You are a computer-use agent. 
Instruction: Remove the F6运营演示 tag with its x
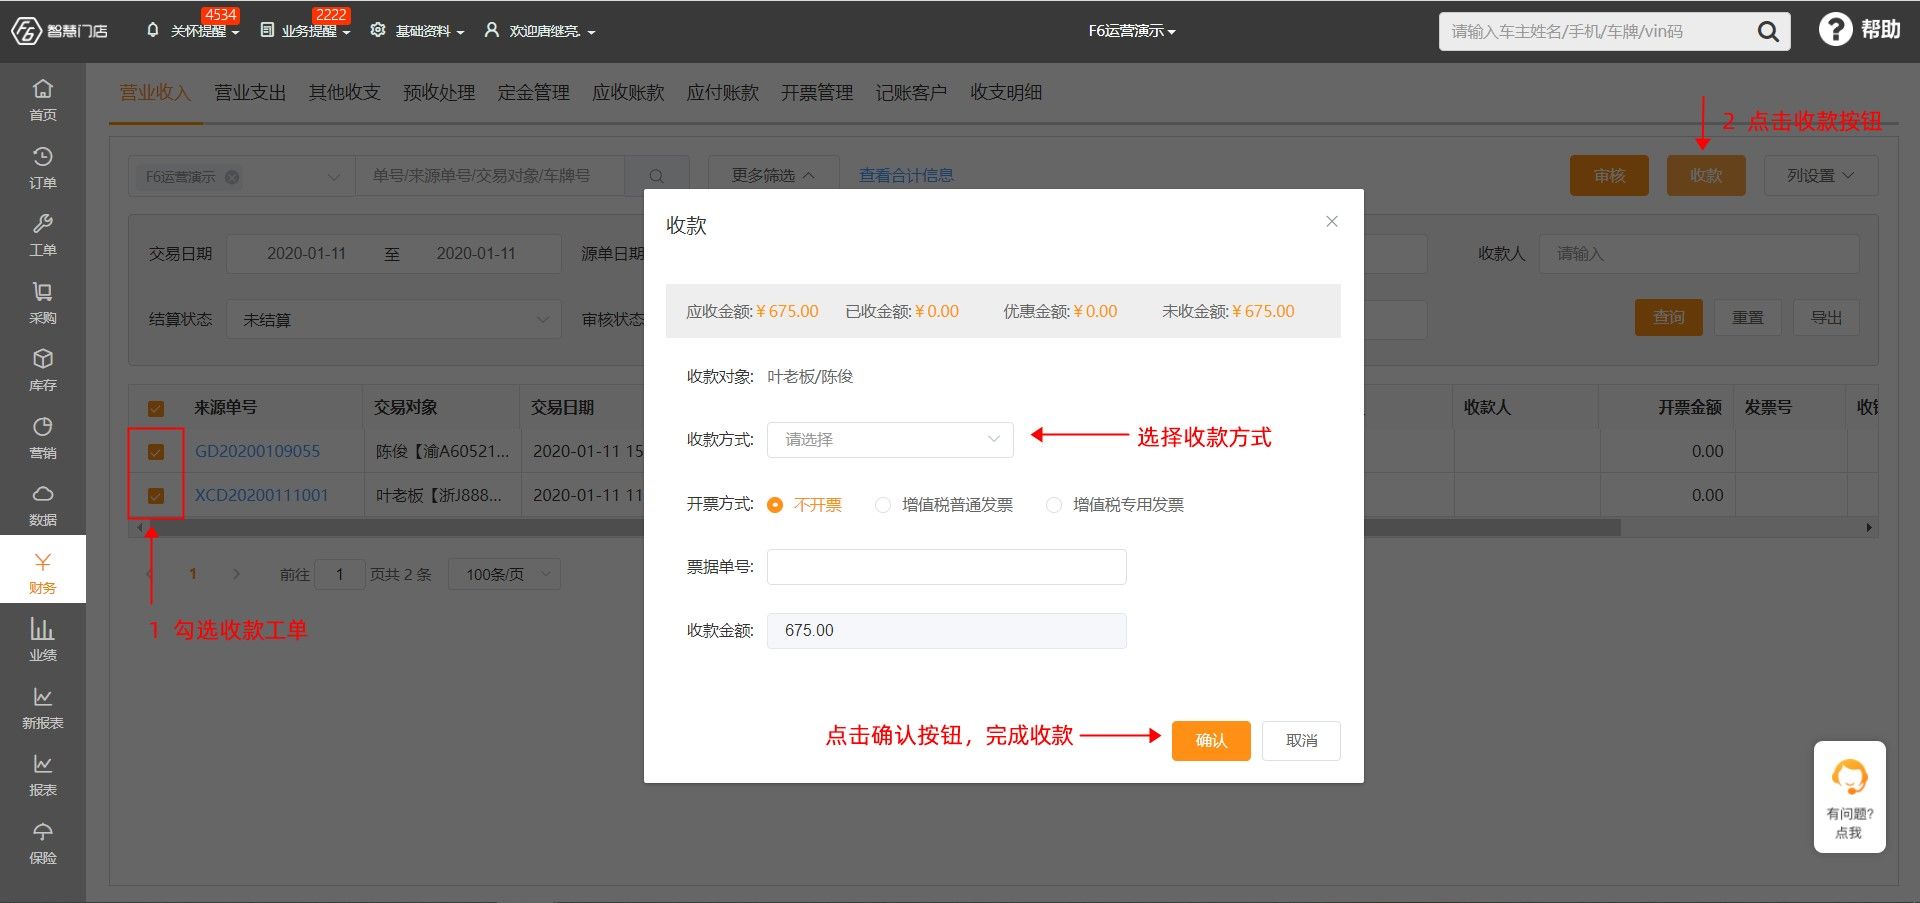point(232,177)
